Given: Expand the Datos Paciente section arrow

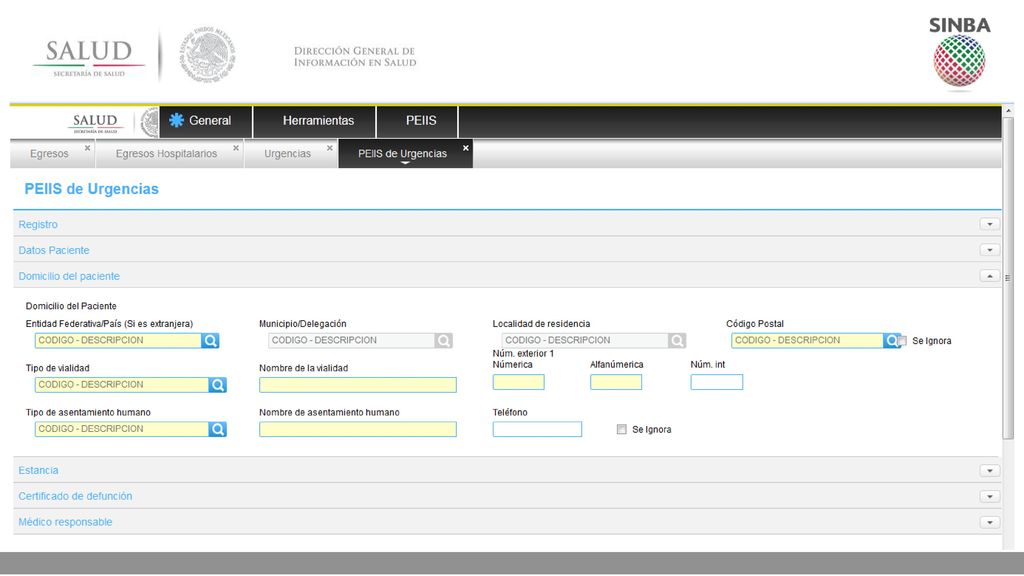Looking at the screenshot, I should 989,250.
